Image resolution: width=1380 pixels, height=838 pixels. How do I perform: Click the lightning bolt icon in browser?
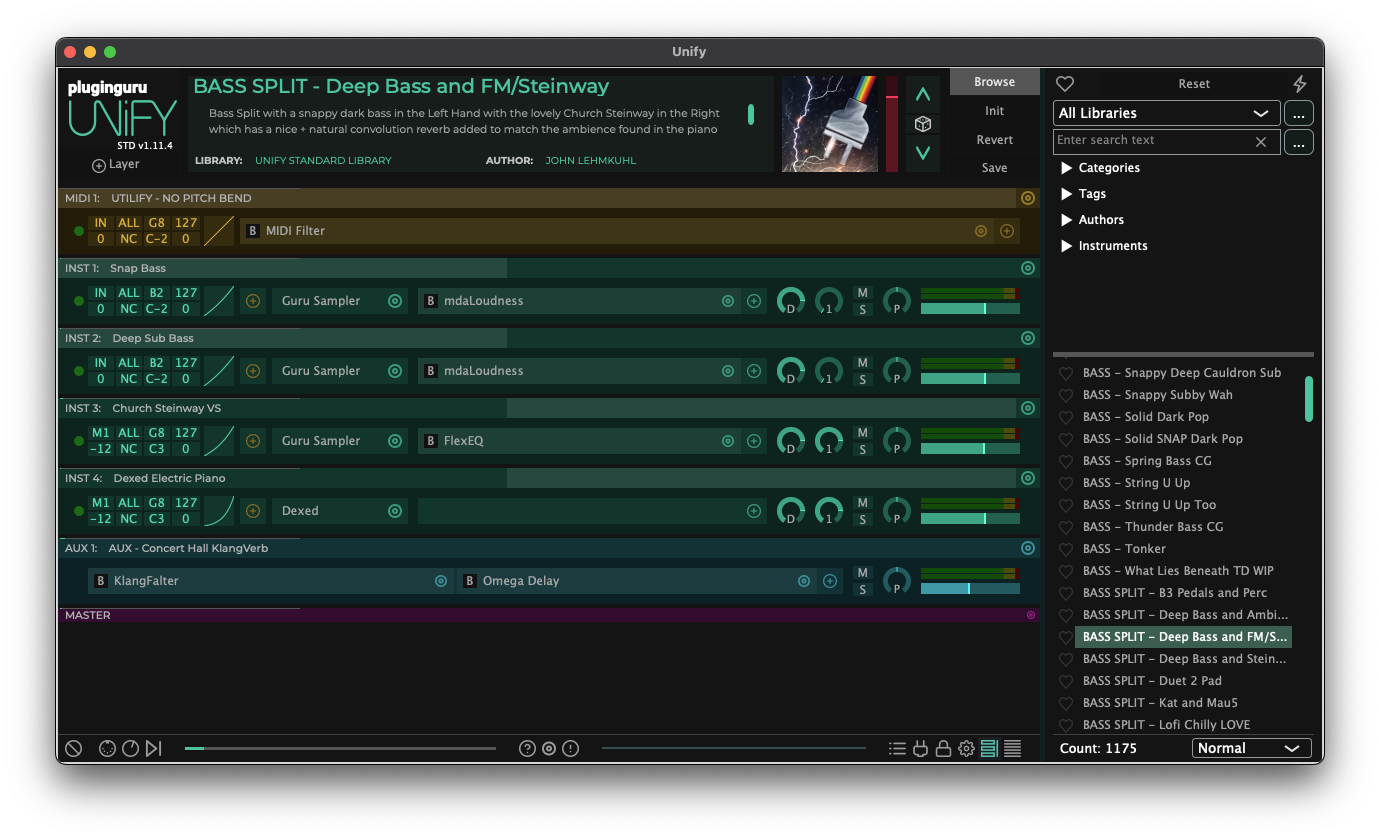pyautogui.click(x=1300, y=84)
